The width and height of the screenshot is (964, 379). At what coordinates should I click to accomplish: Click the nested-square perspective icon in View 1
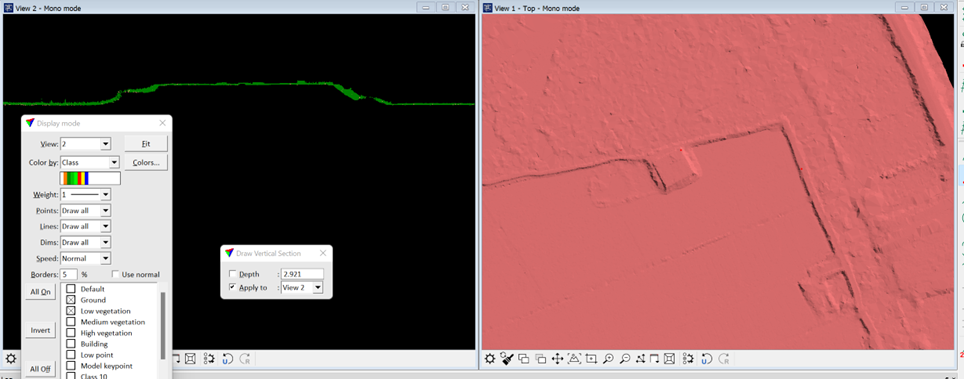[x=670, y=359]
